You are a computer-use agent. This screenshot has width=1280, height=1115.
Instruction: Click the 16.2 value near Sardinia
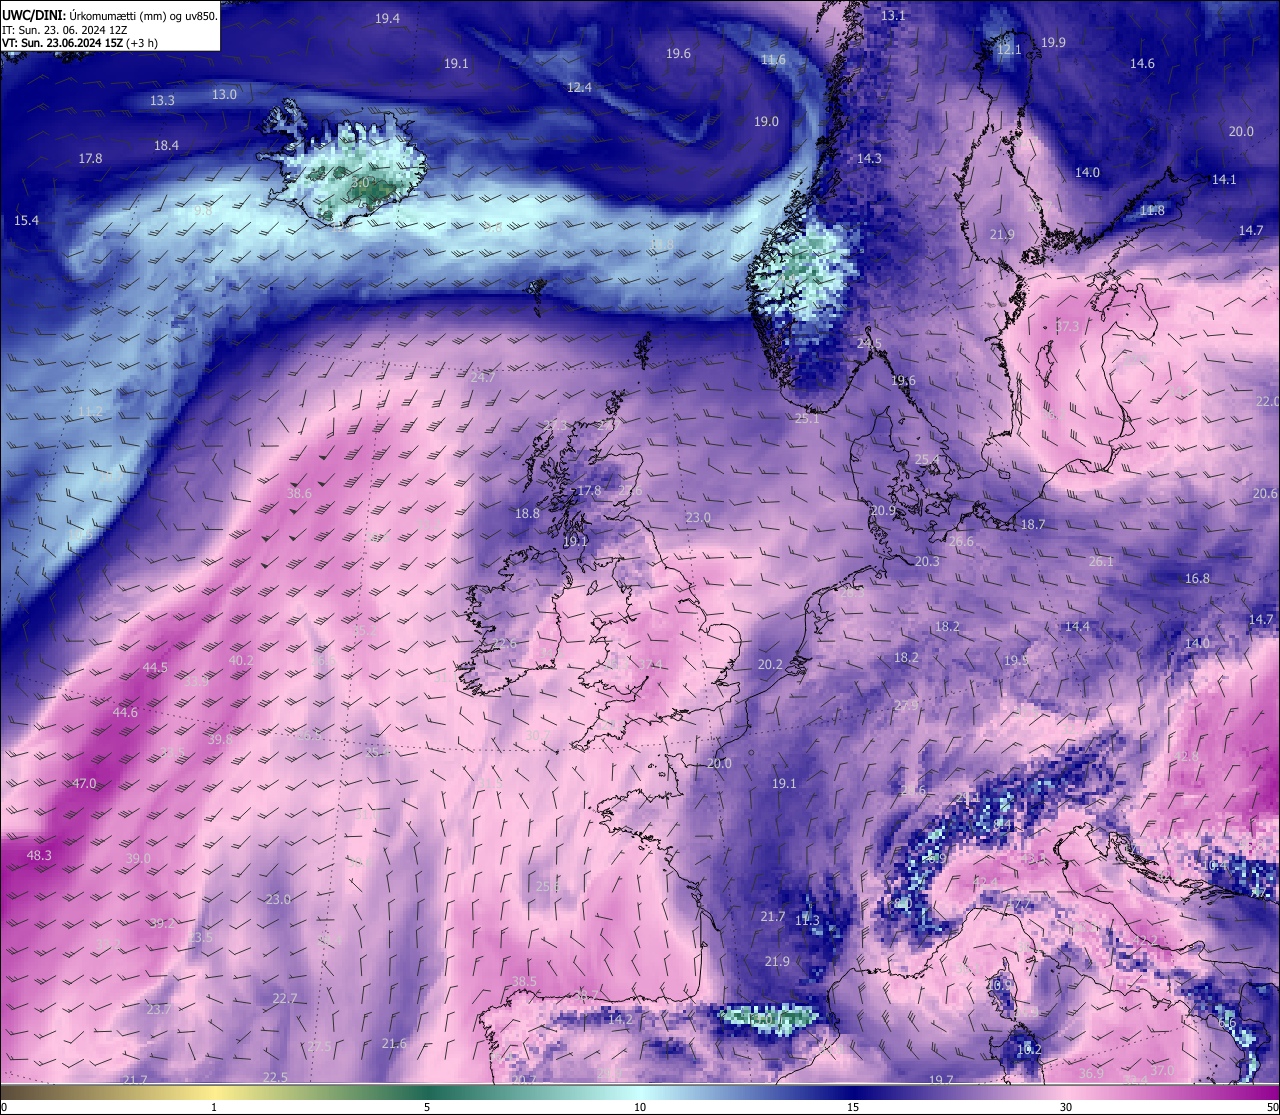(1029, 1050)
